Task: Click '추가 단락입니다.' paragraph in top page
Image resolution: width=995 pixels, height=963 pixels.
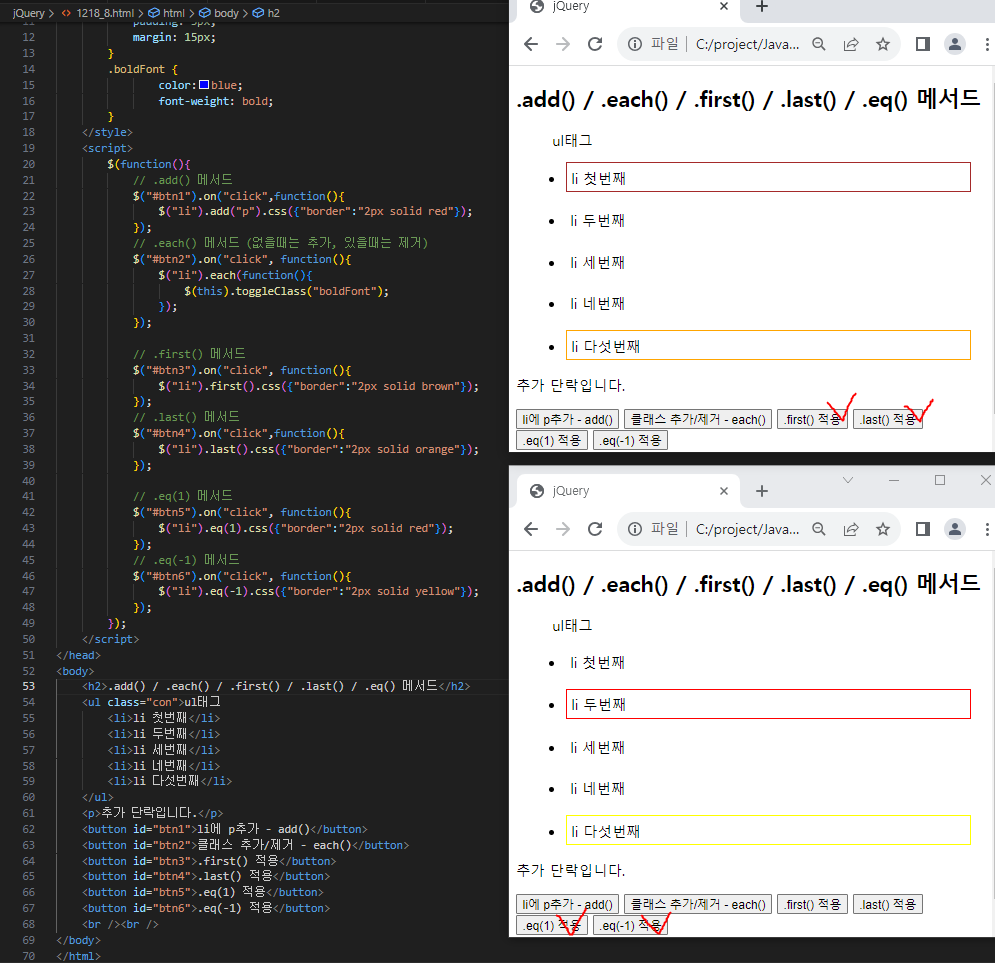Action: click(570, 385)
